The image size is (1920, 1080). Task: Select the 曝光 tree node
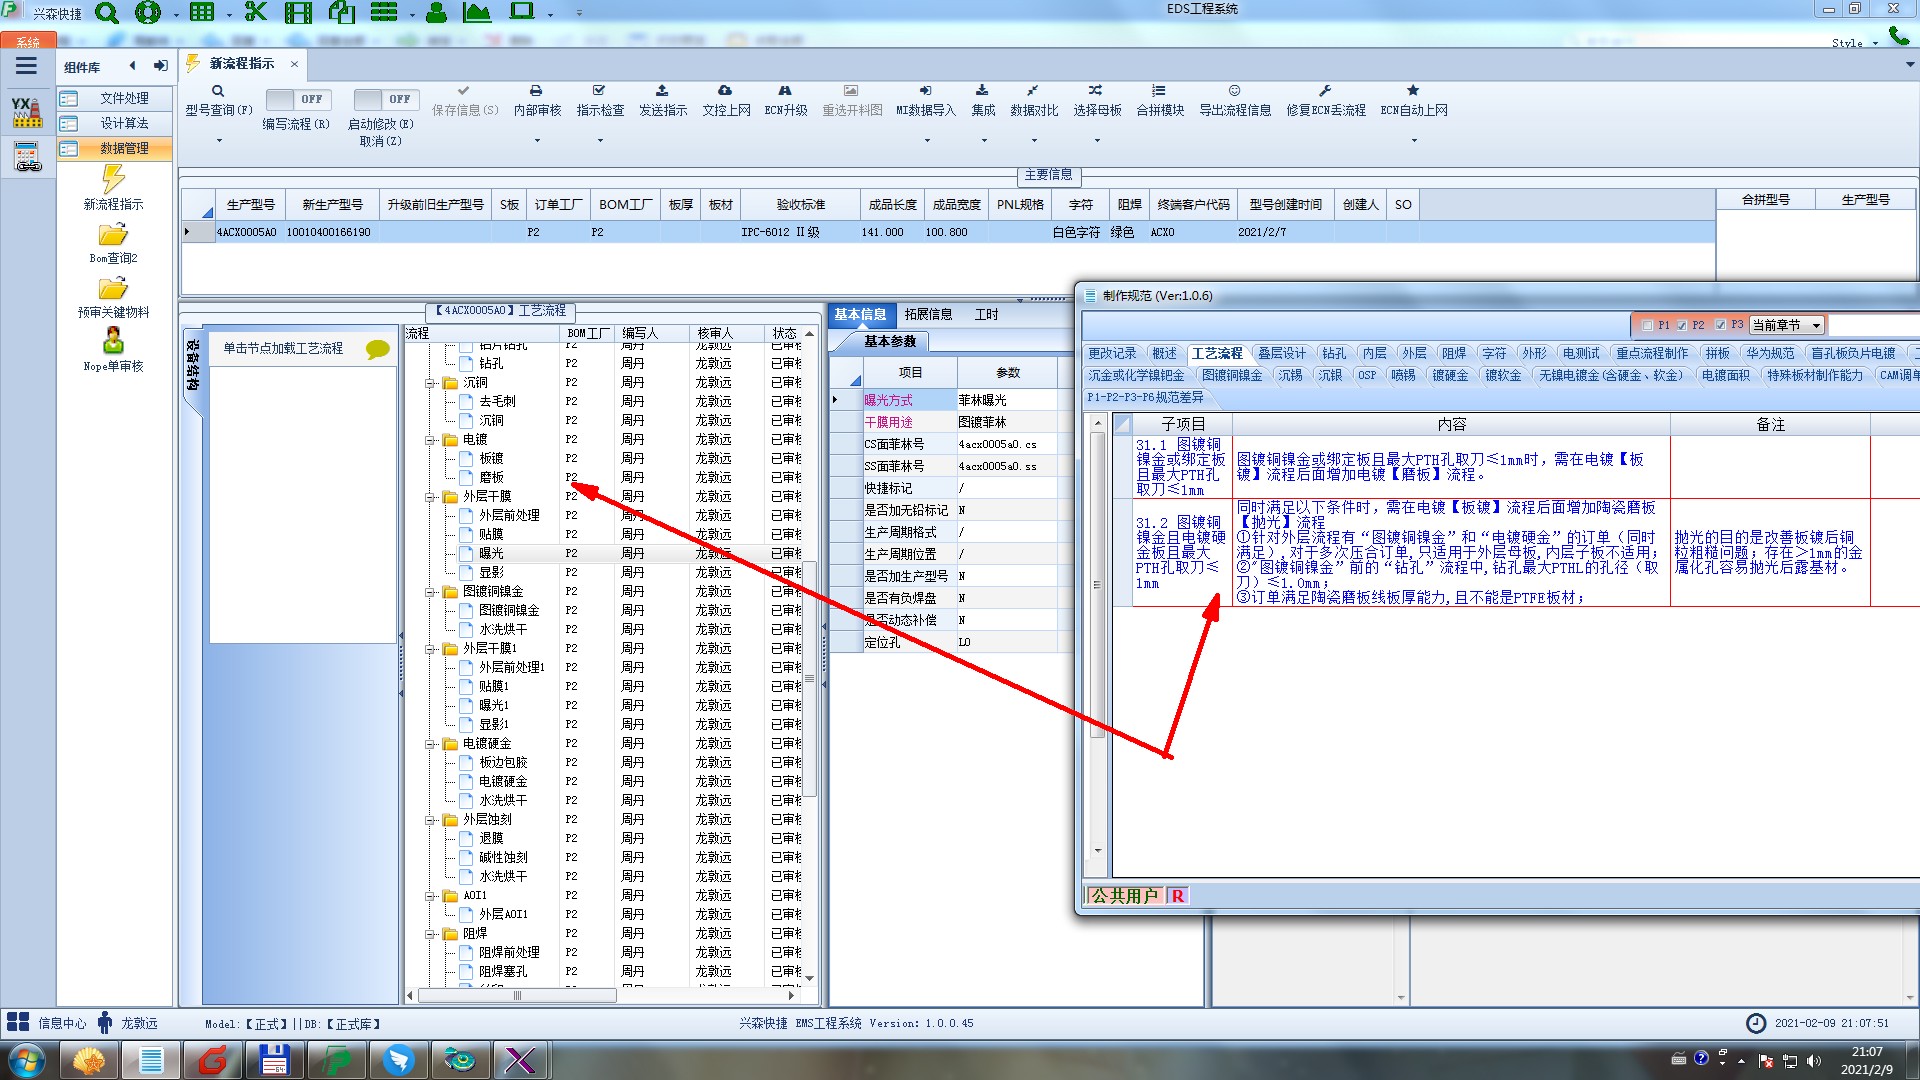point(491,553)
